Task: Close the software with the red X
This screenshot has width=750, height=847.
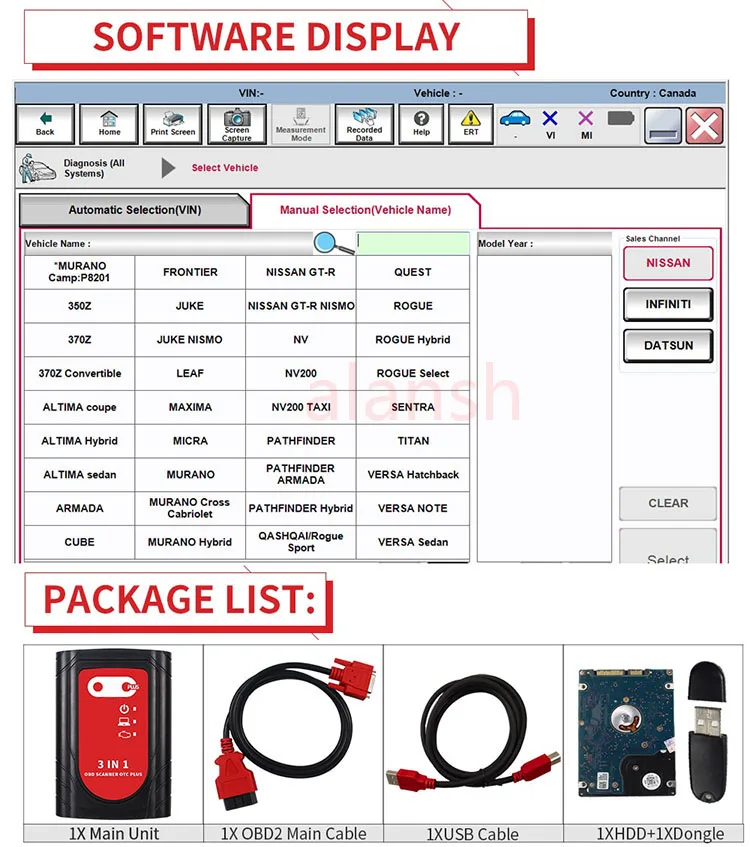Action: 705,125
